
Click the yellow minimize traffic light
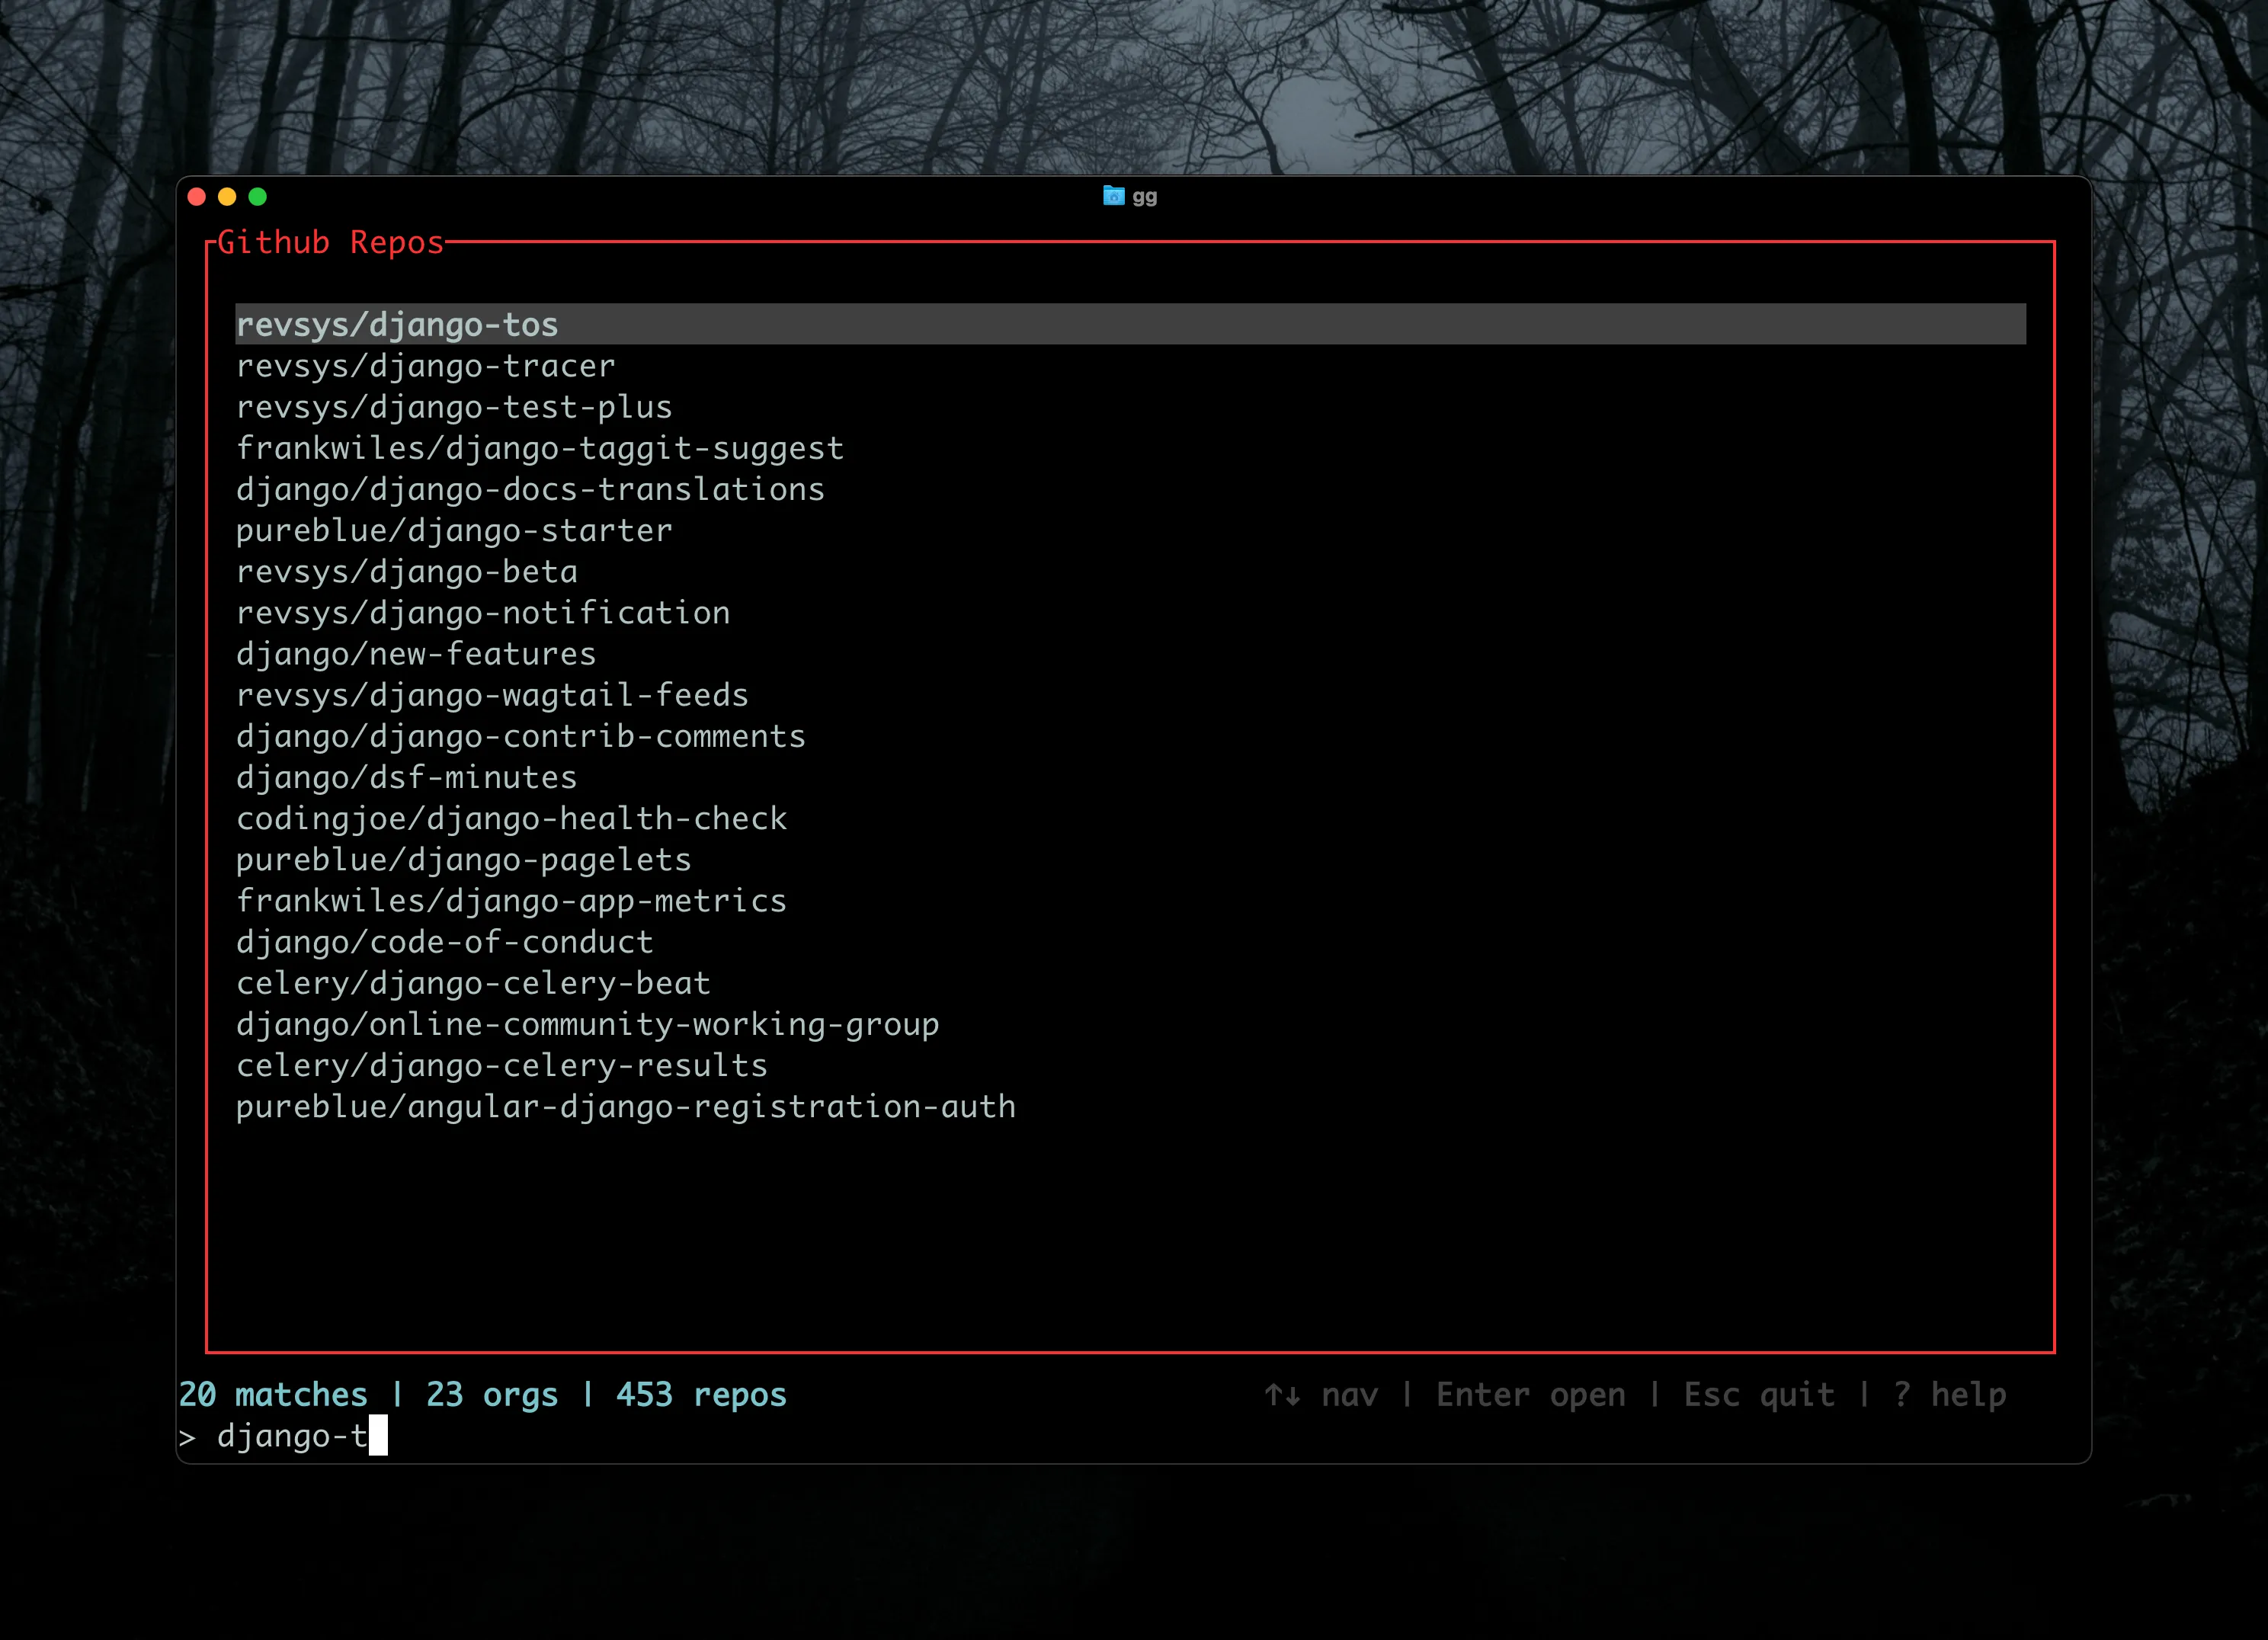coord(227,197)
